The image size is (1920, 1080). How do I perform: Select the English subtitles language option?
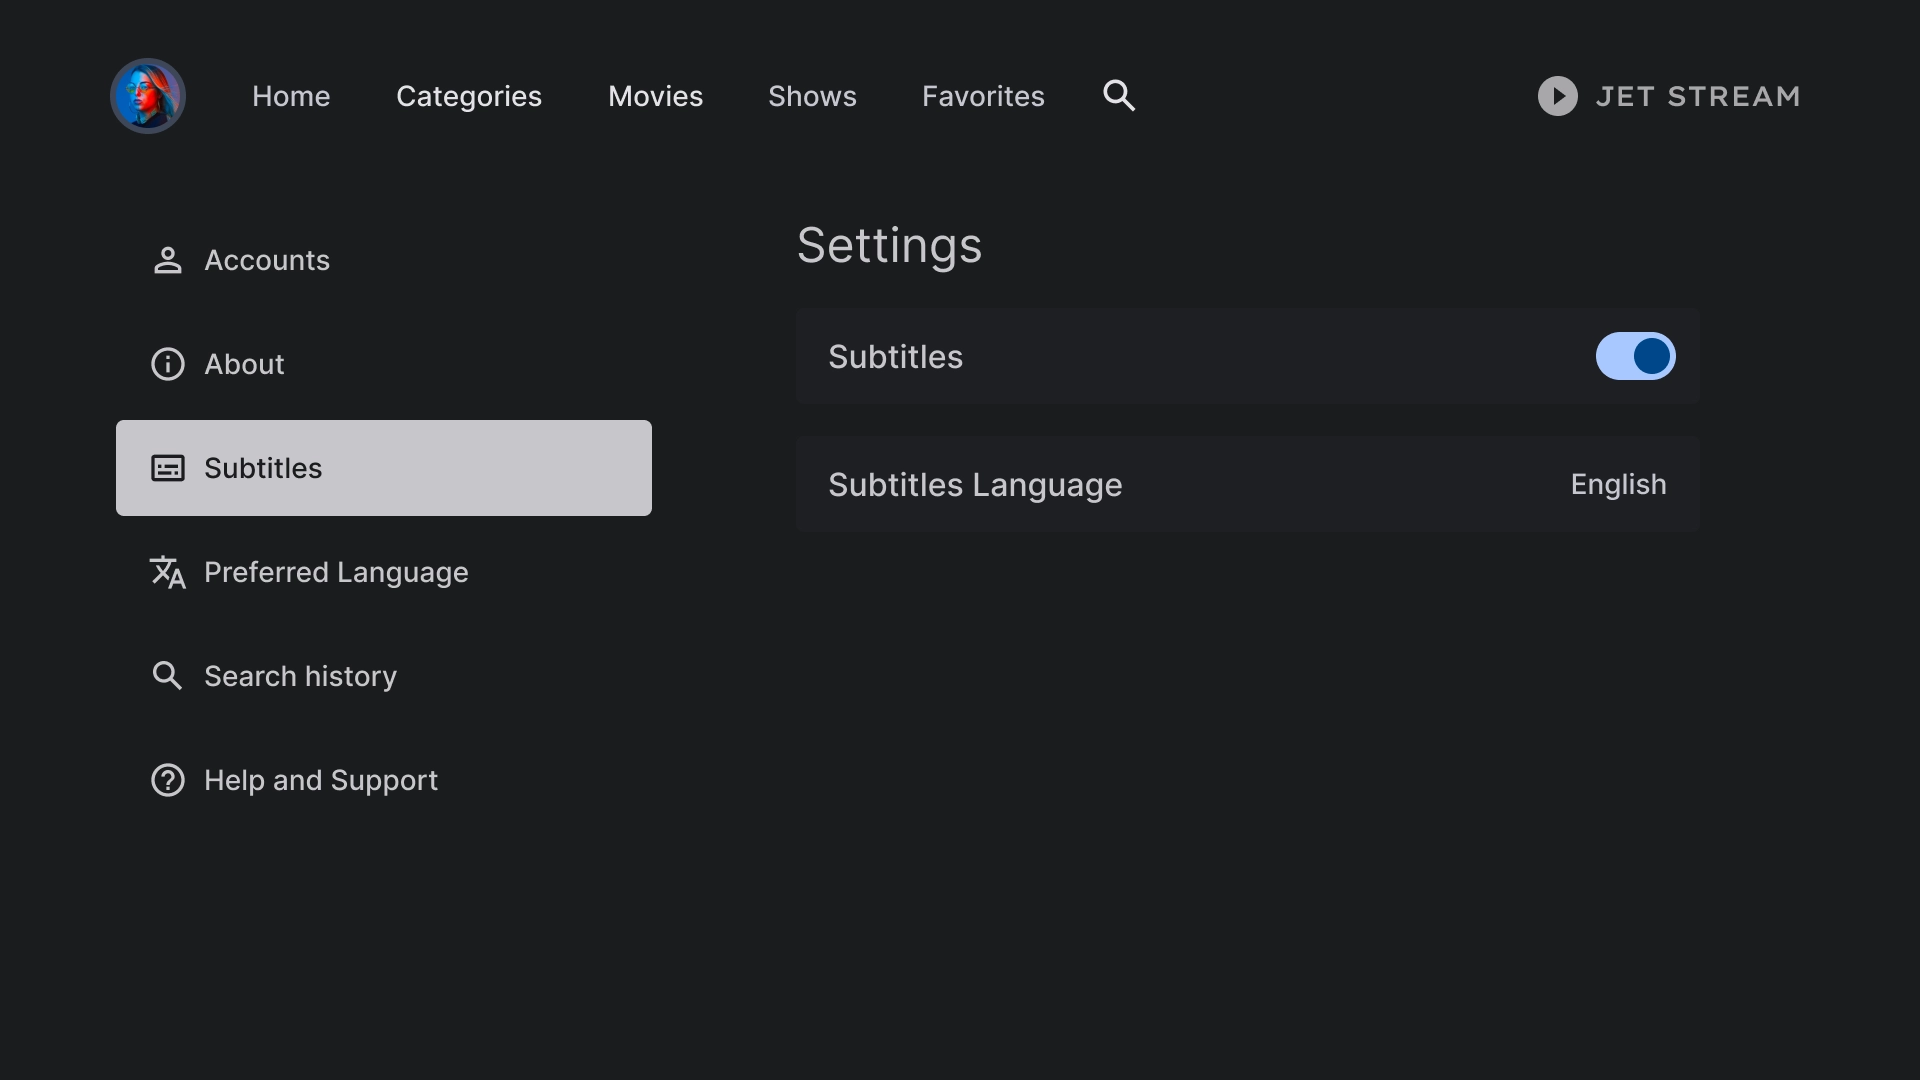point(1619,484)
